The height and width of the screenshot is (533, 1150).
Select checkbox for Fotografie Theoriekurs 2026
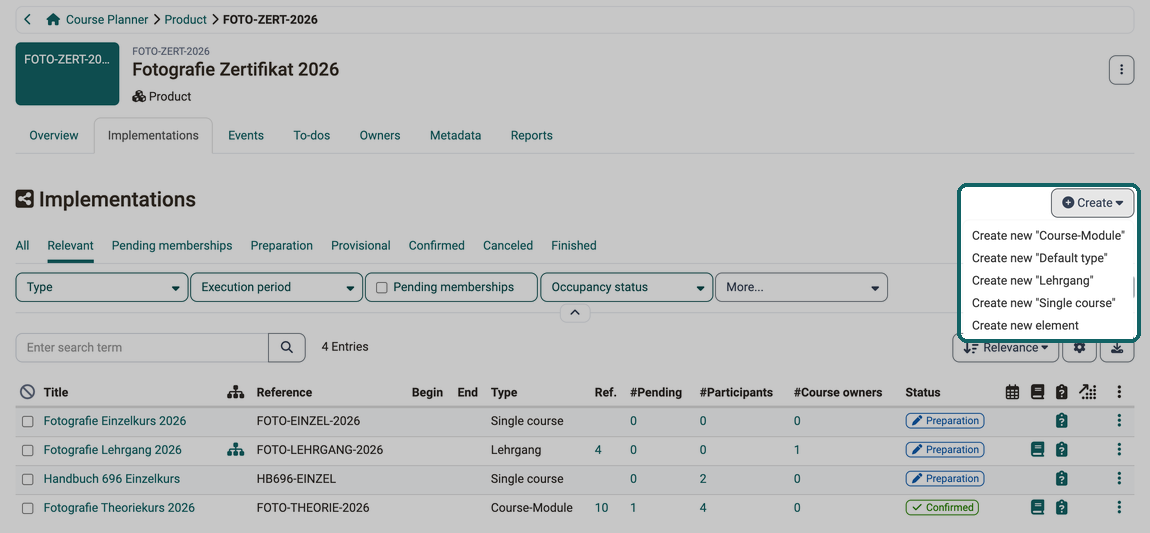[28, 508]
